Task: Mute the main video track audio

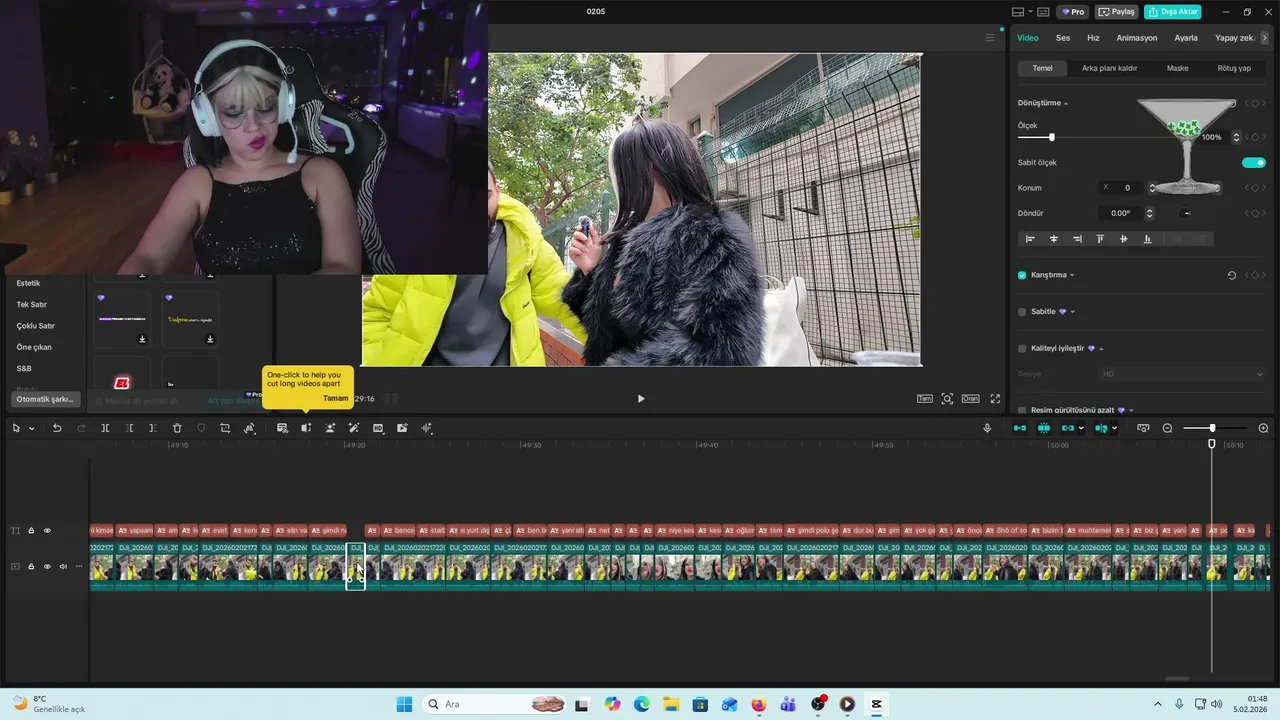Action: [63, 567]
